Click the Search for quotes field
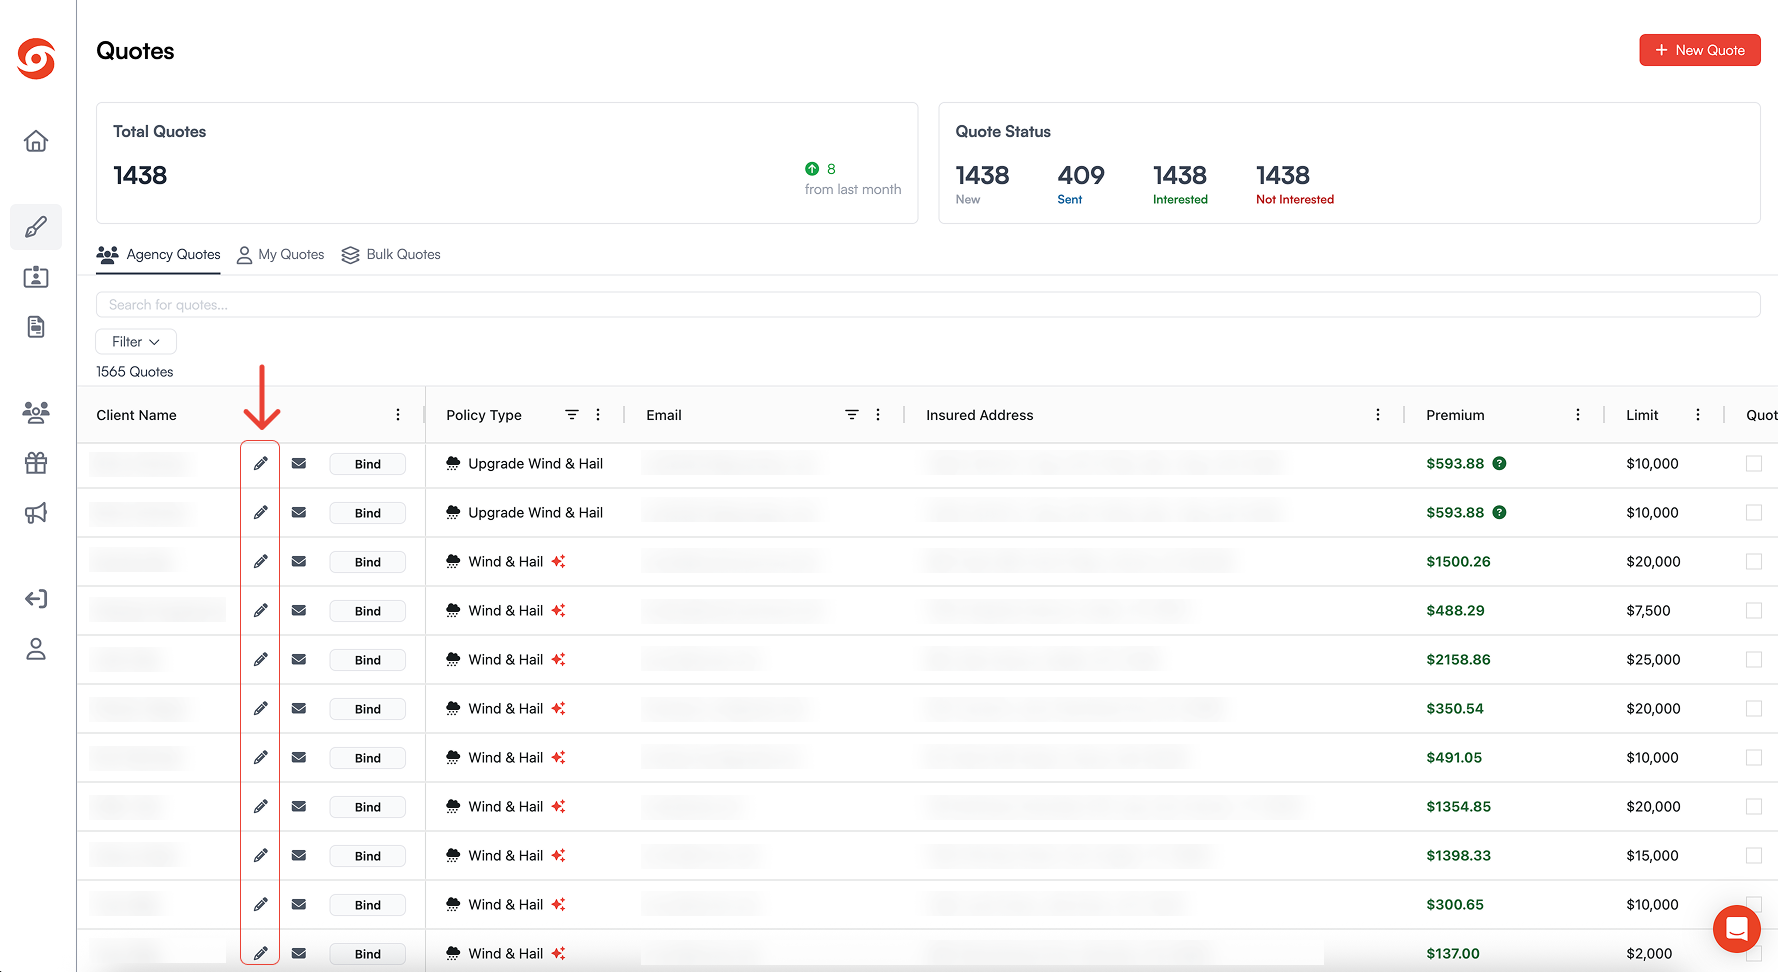1778x972 pixels. click(928, 304)
